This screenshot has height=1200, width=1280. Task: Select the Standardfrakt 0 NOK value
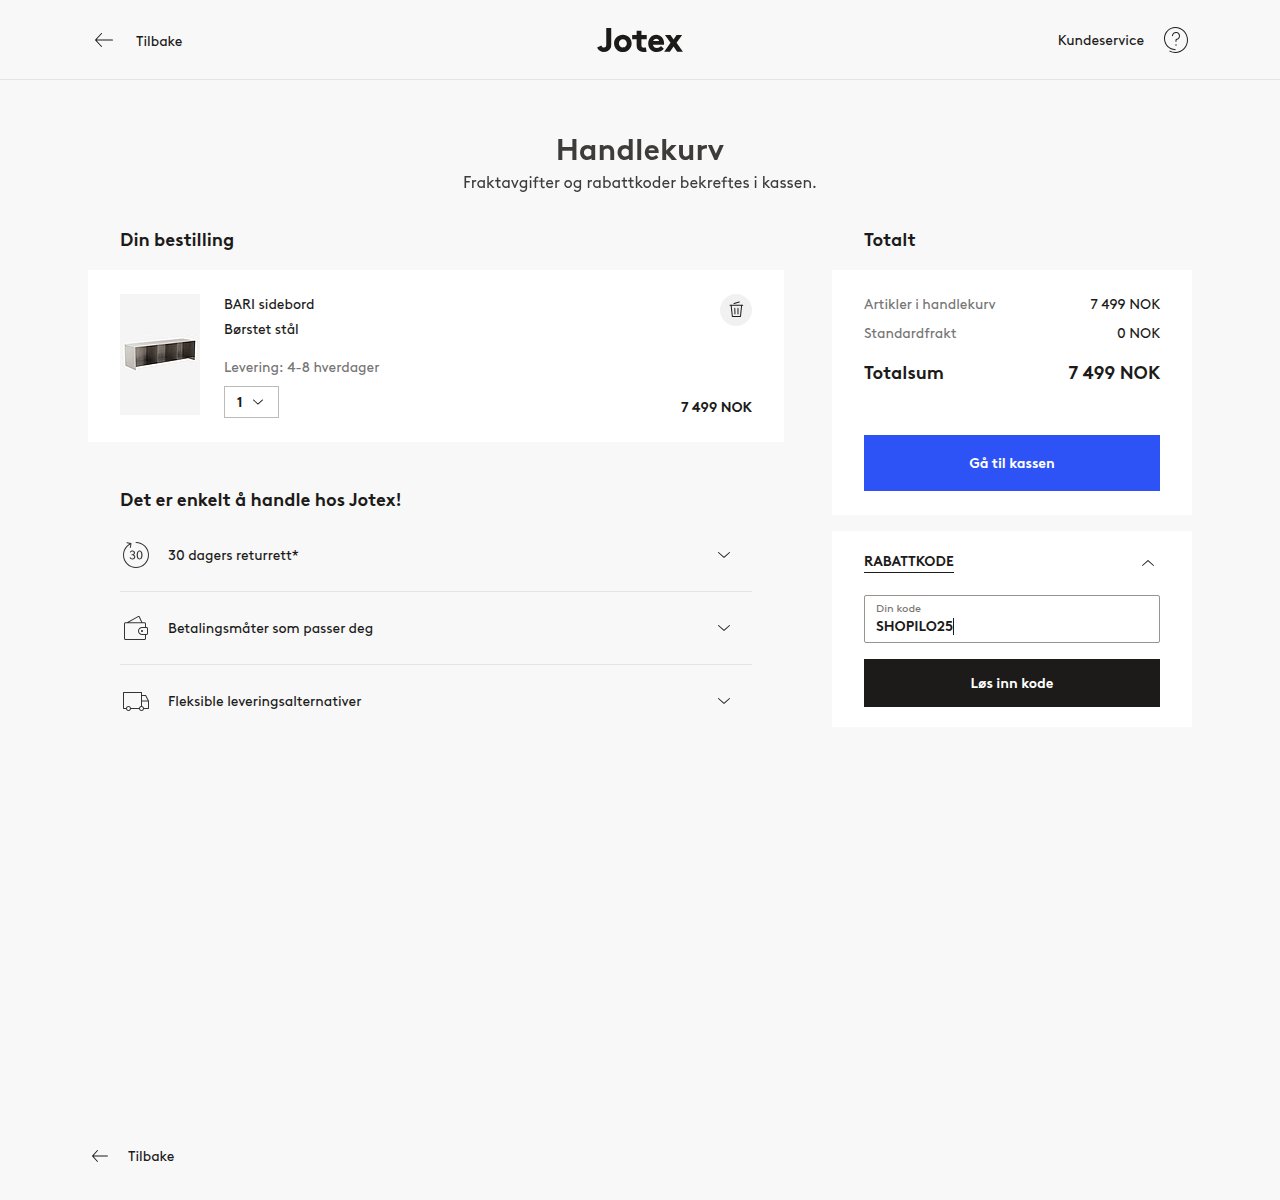click(x=1138, y=333)
